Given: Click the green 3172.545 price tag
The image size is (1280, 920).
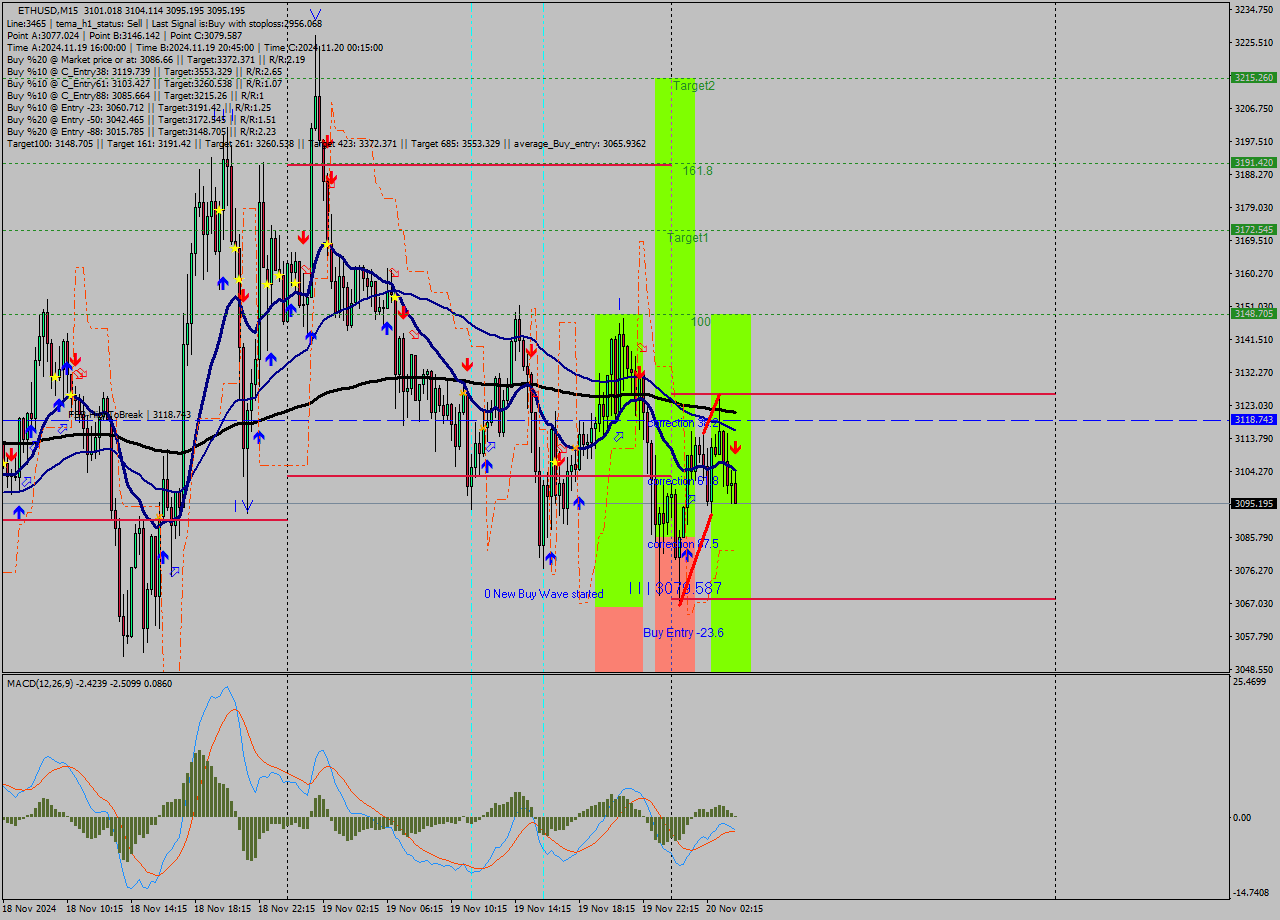Looking at the screenshot, I should point(1254,229).
